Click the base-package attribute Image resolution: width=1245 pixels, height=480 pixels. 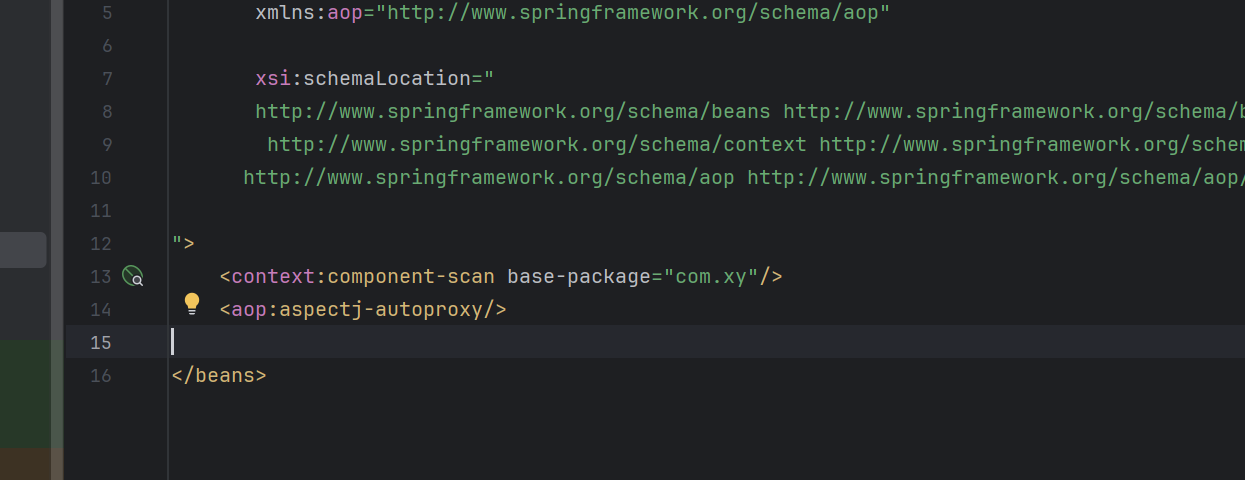pyautogui.click(x=578, y=277)
